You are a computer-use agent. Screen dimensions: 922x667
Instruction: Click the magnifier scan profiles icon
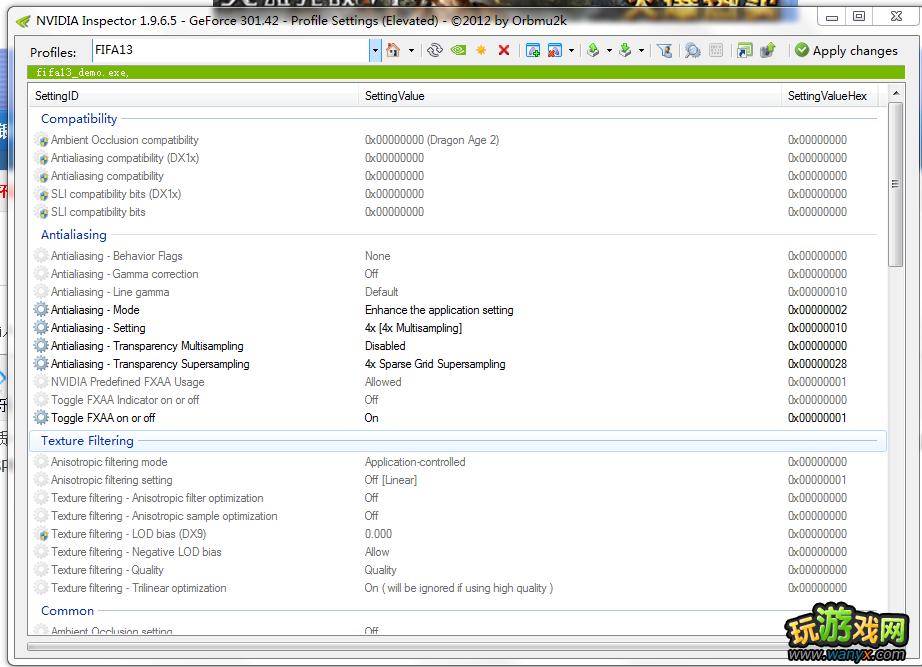click(693, 51)
